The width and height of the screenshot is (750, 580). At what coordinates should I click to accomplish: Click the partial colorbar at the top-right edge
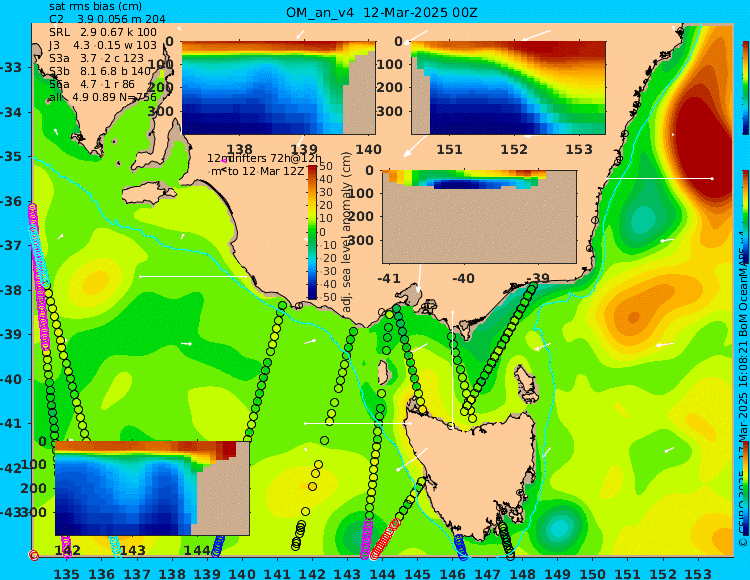coord(746,88)
